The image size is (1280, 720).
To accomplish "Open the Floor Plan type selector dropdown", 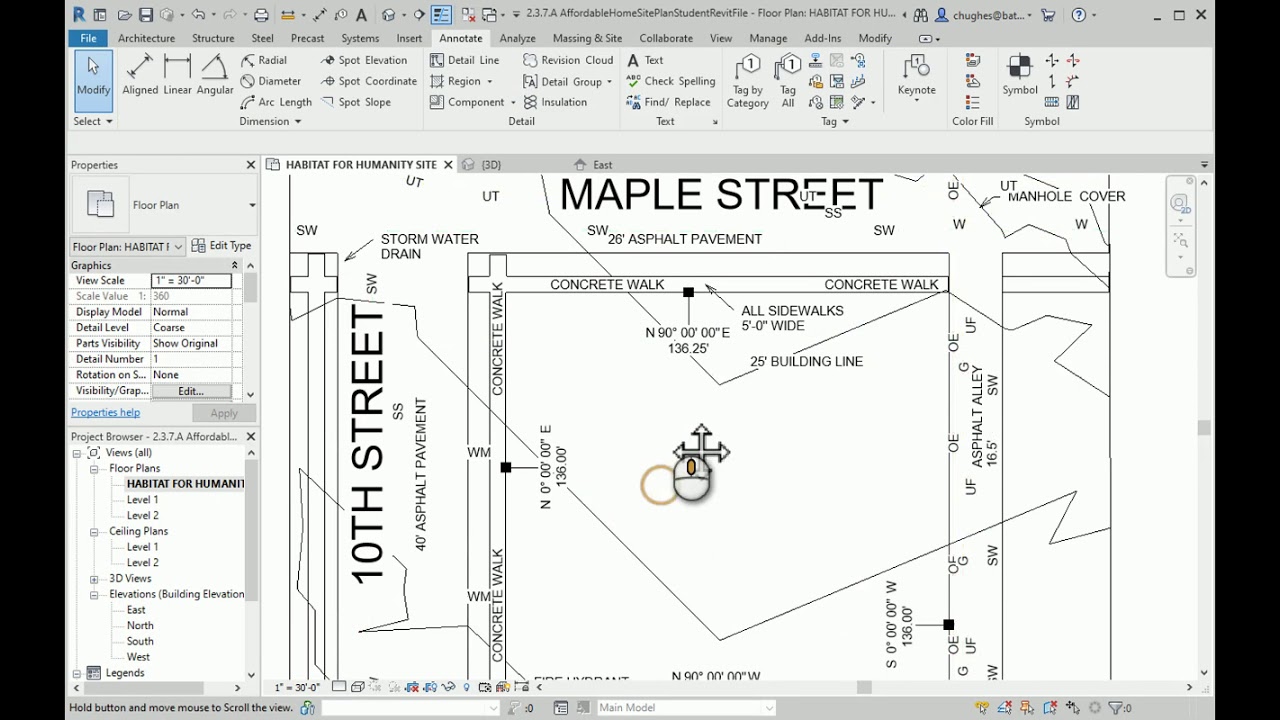I will 252,205.
